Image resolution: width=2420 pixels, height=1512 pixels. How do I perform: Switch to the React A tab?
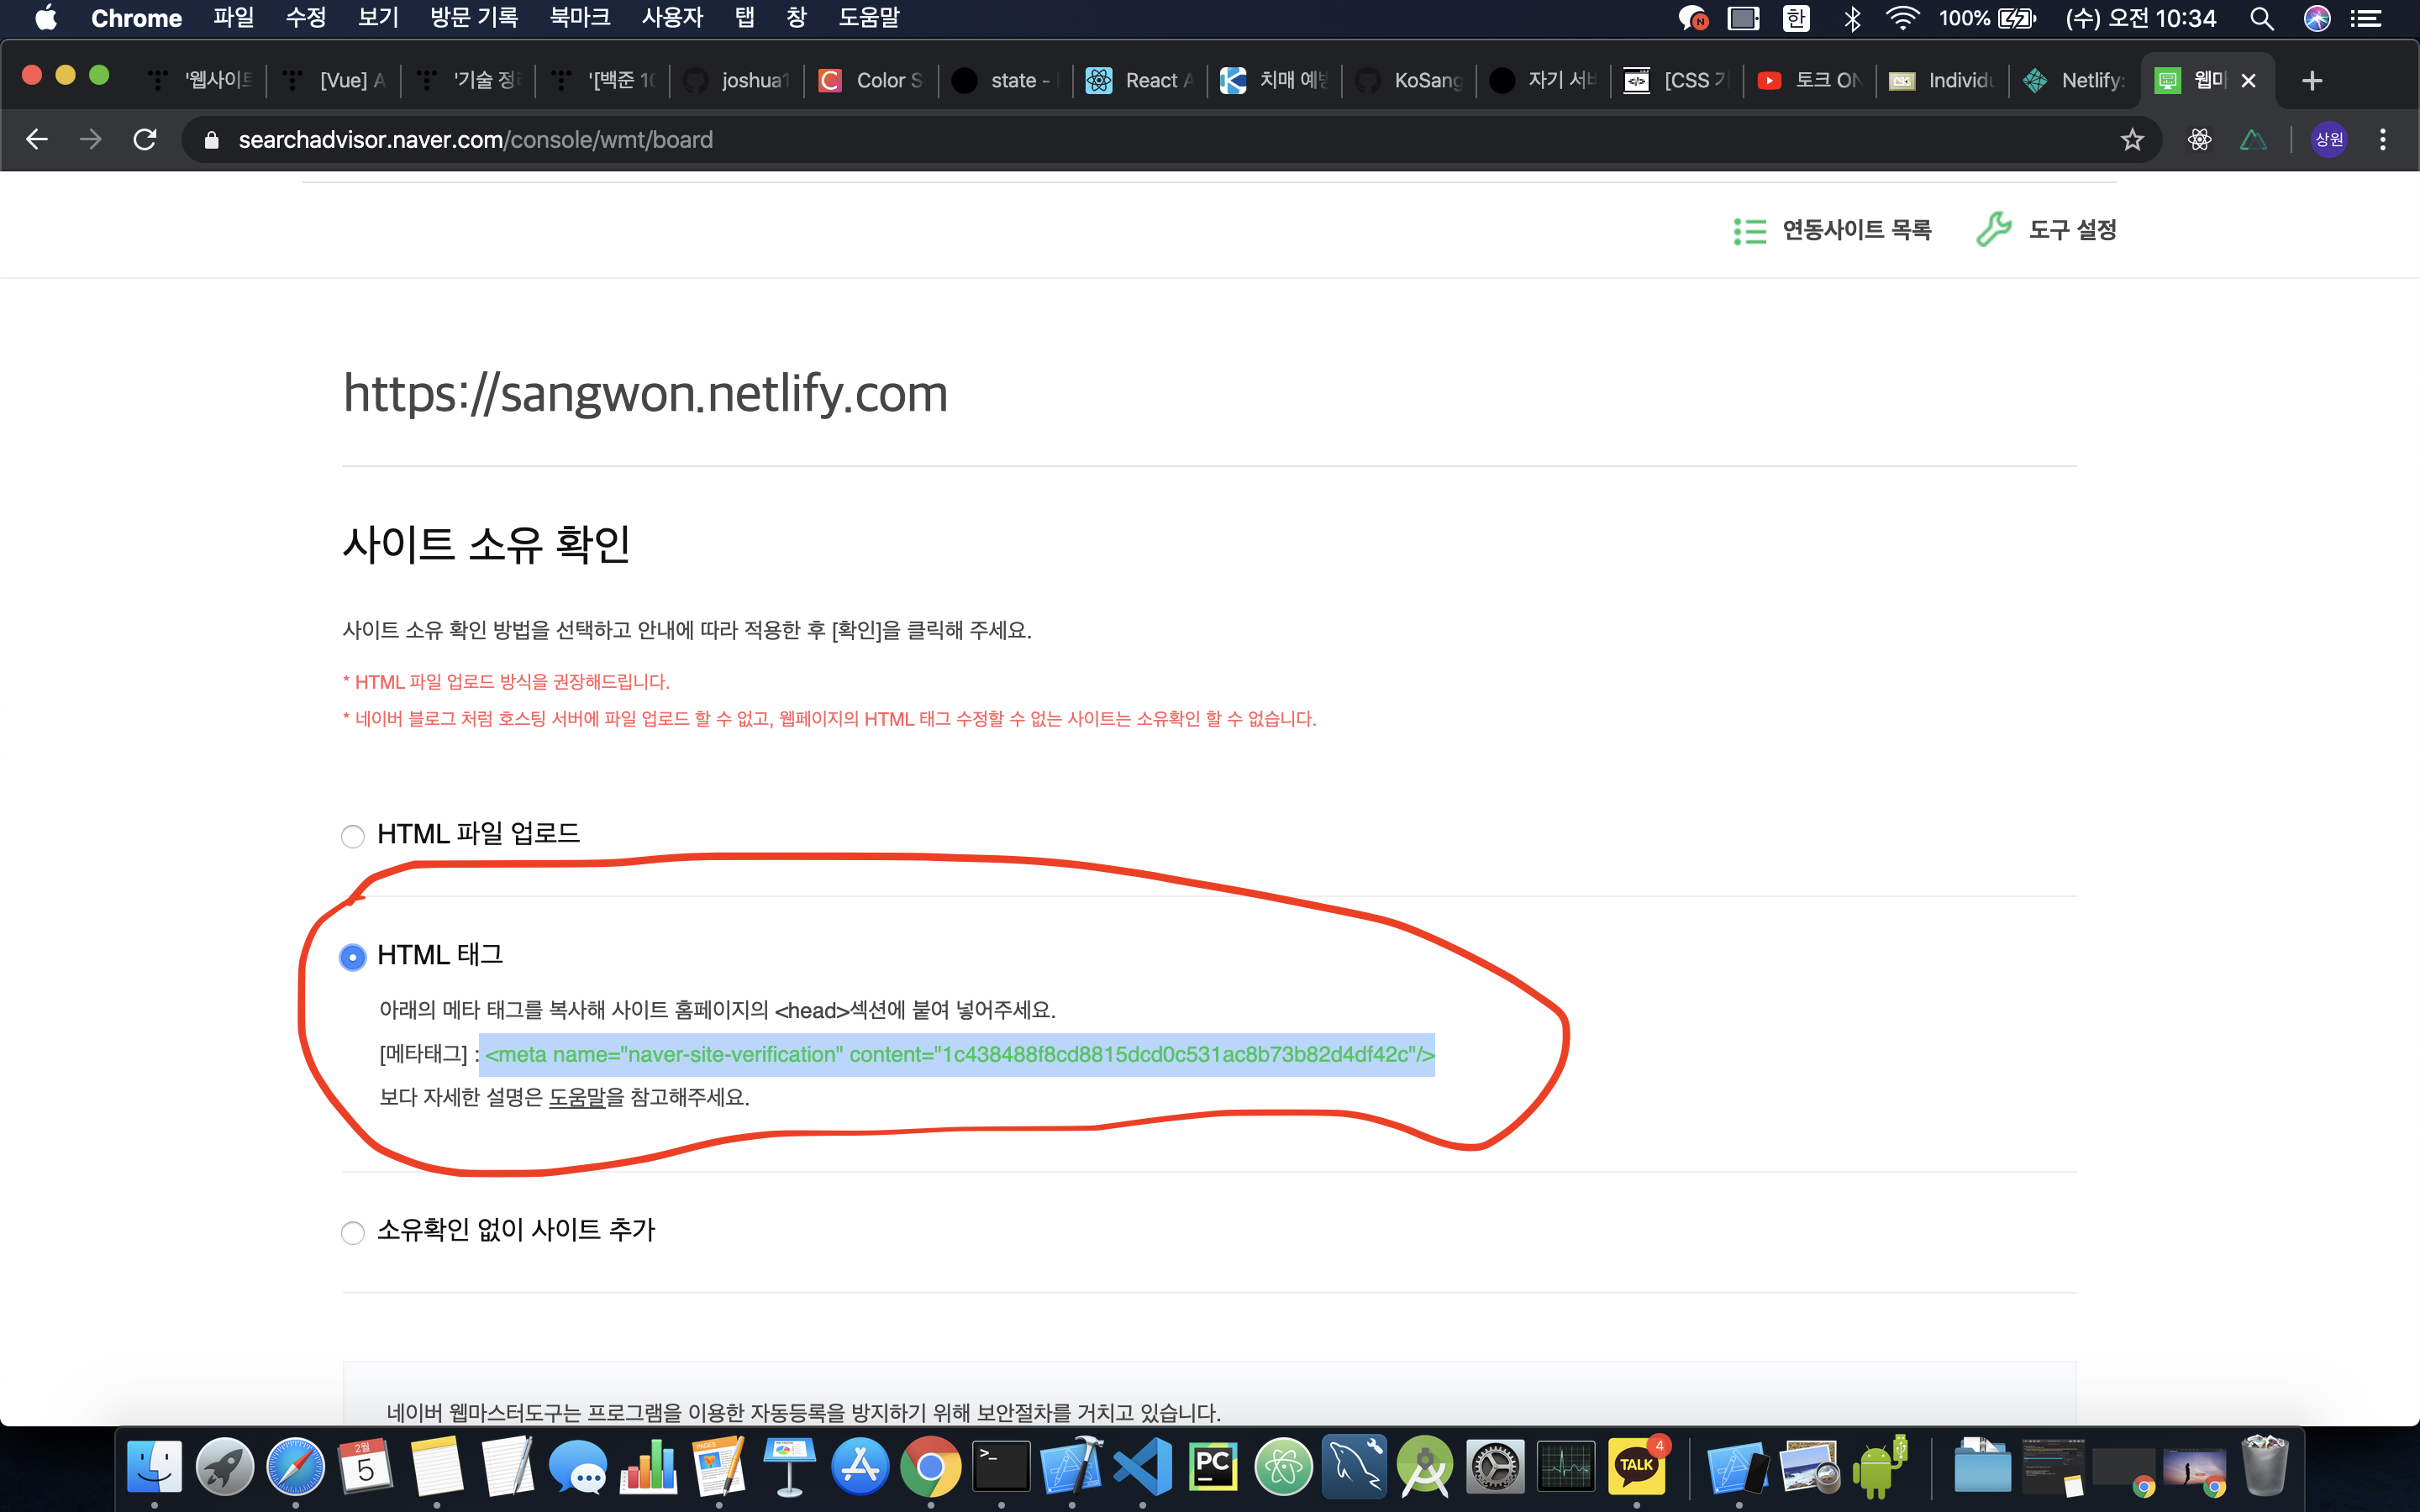1140,81
